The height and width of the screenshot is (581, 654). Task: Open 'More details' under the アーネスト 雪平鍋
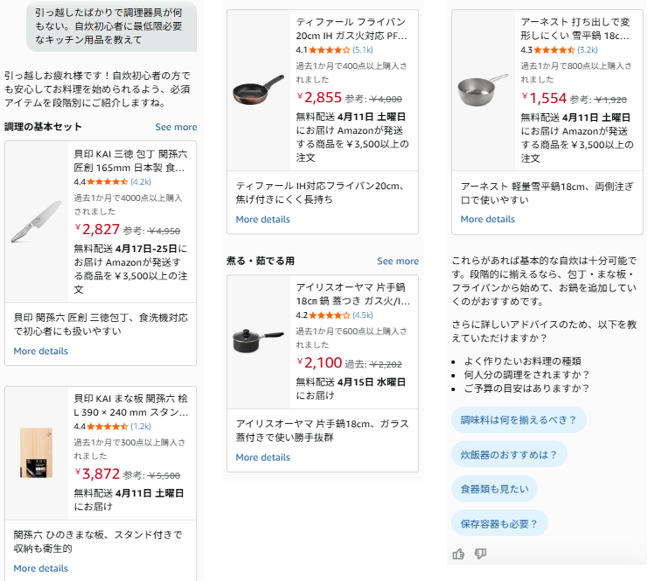[x=487, y=219]
